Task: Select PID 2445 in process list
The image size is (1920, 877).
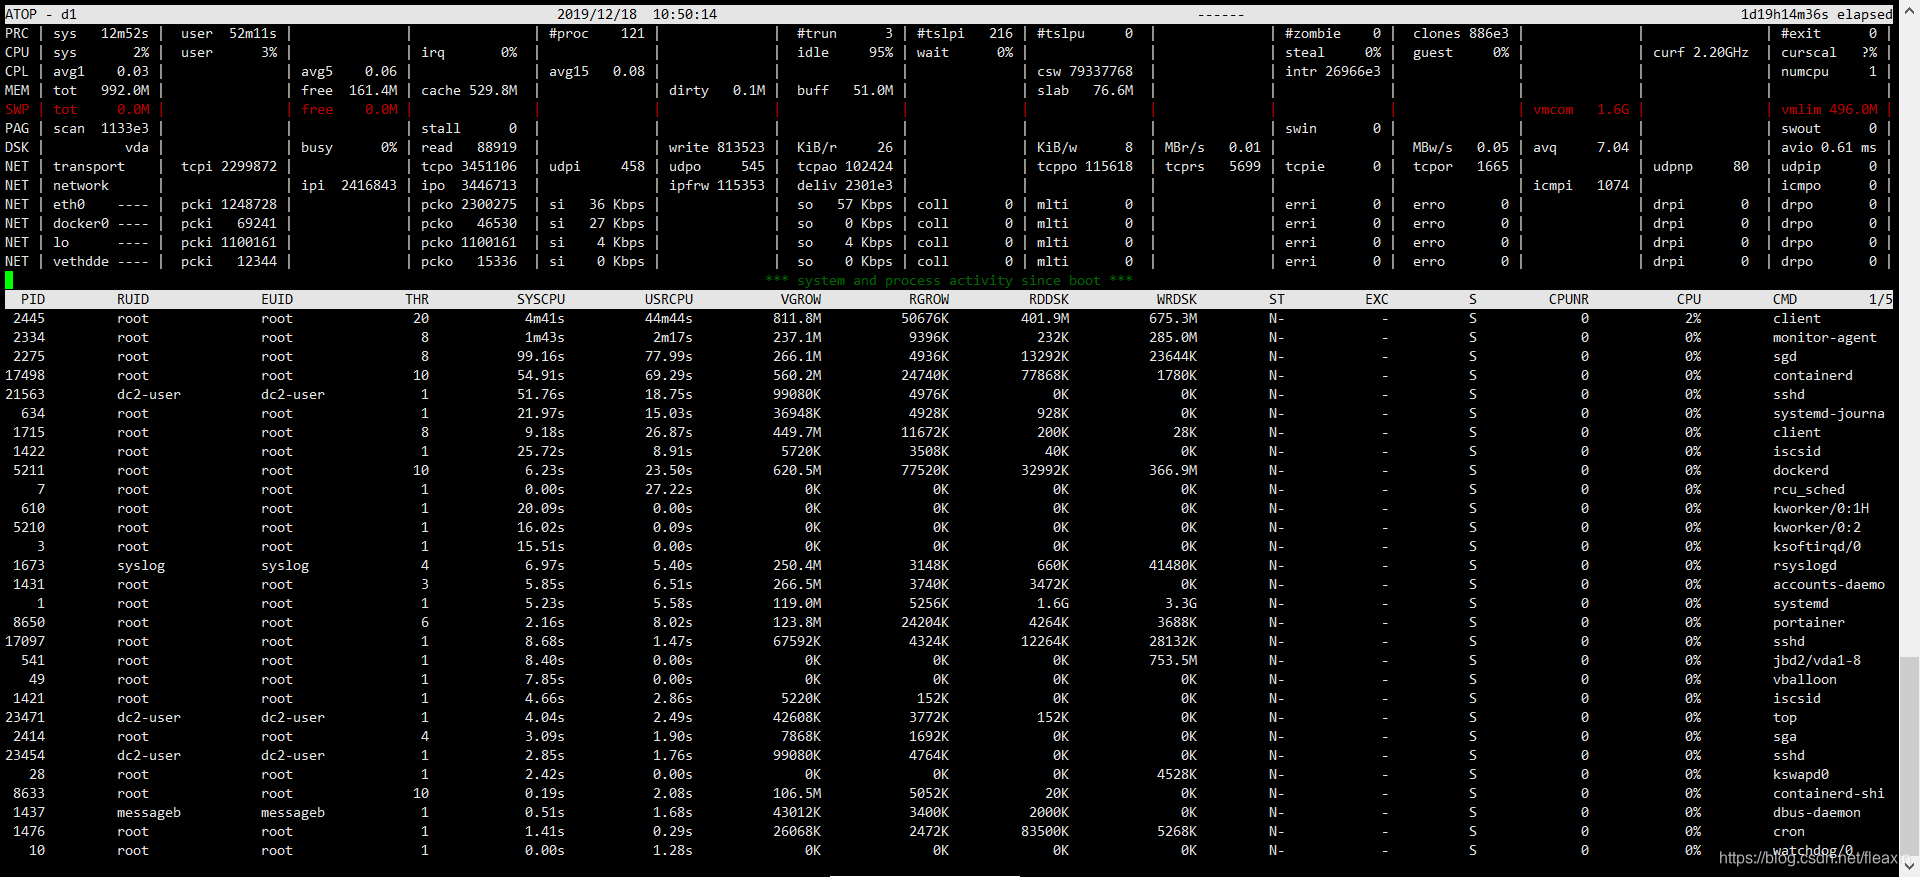Action: click(29, 318)
